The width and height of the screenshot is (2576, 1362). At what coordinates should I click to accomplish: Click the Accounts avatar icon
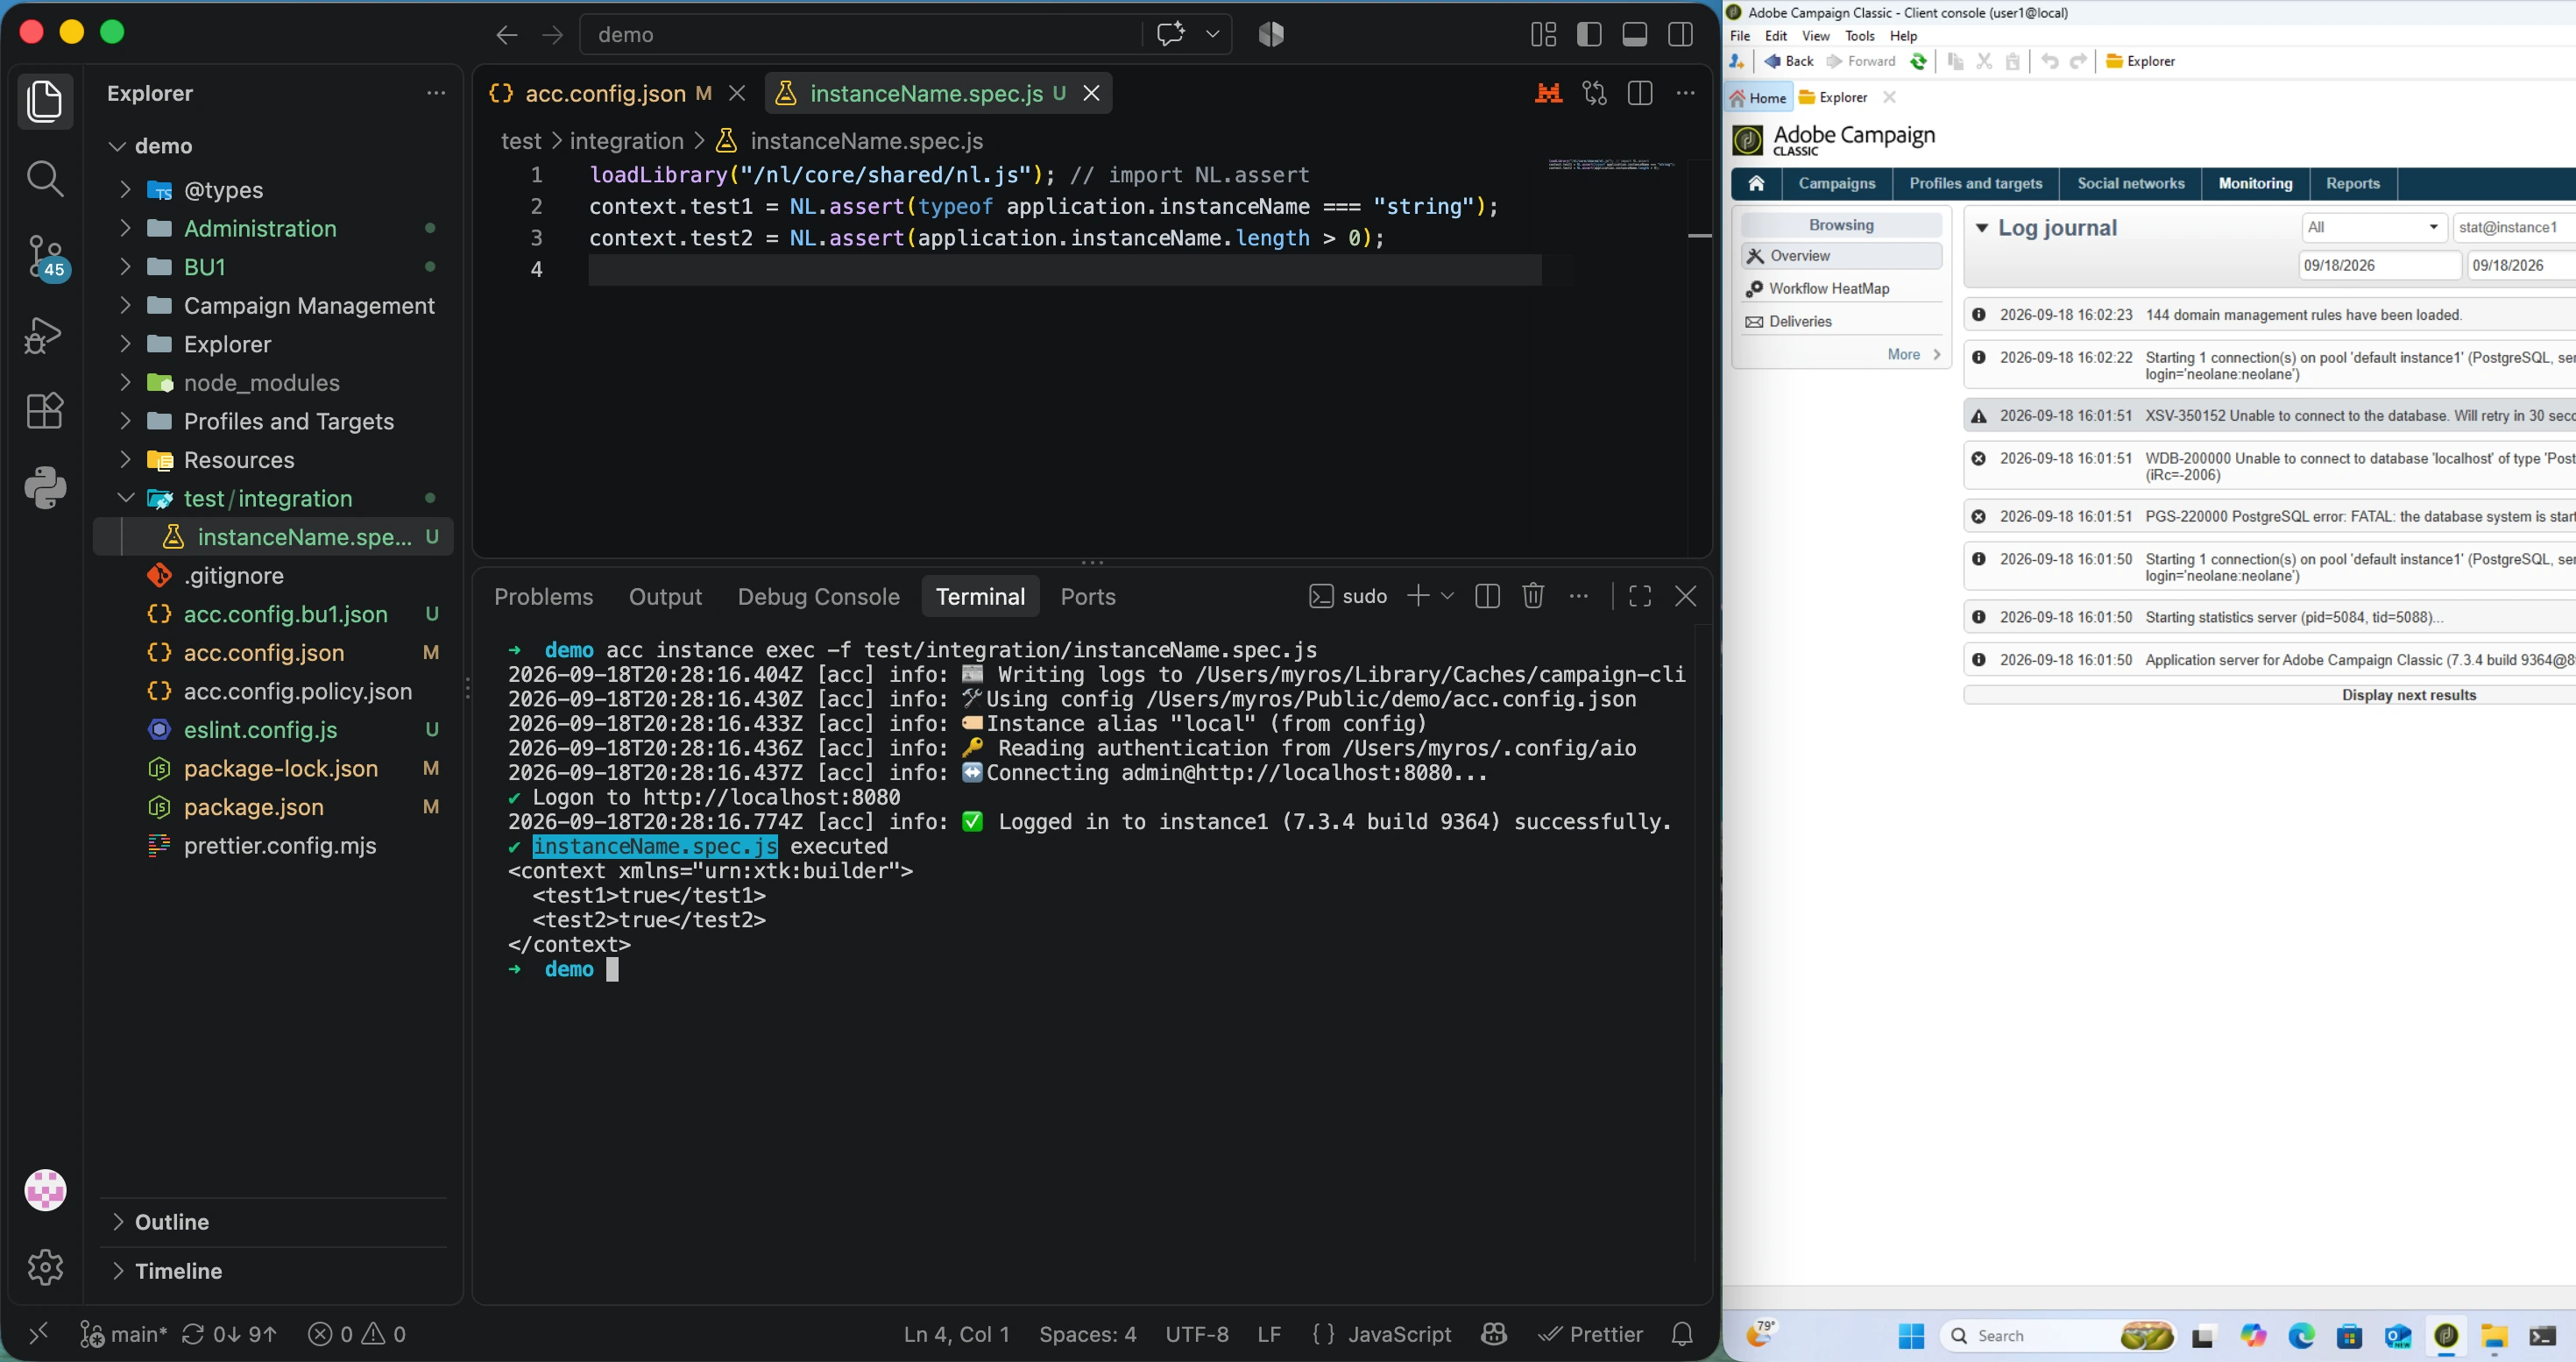click(x=45, y=1190)
